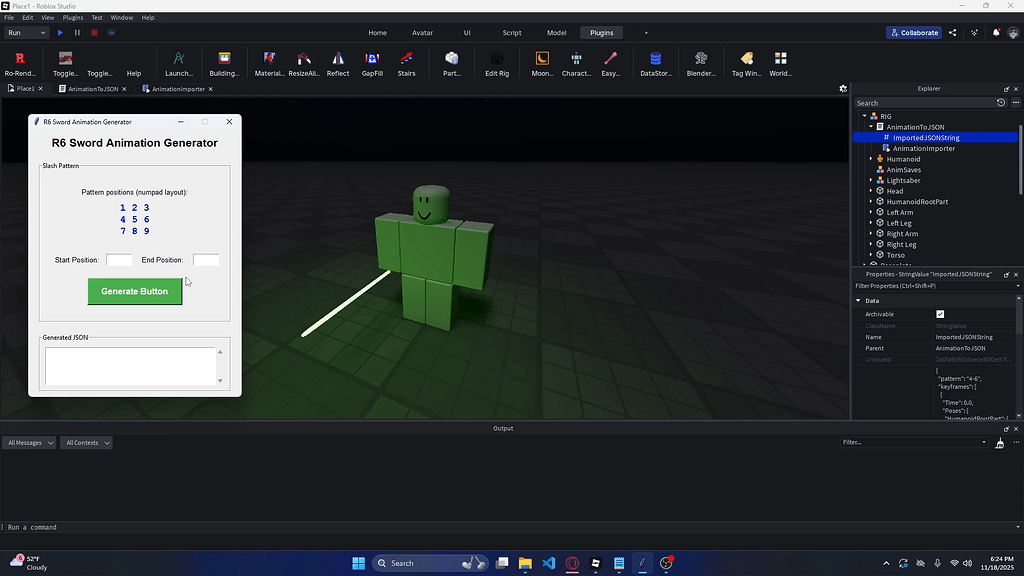Pause the running simulation
Screen dimensions: 1024x576
tap(76, 32)
